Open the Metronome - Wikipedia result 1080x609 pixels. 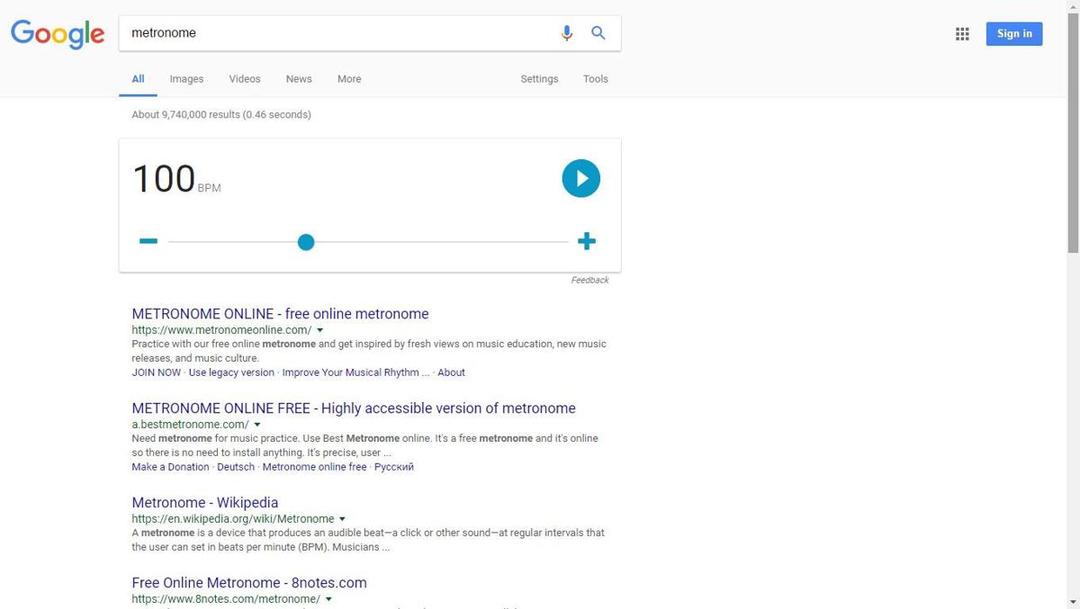pos(205,502)
